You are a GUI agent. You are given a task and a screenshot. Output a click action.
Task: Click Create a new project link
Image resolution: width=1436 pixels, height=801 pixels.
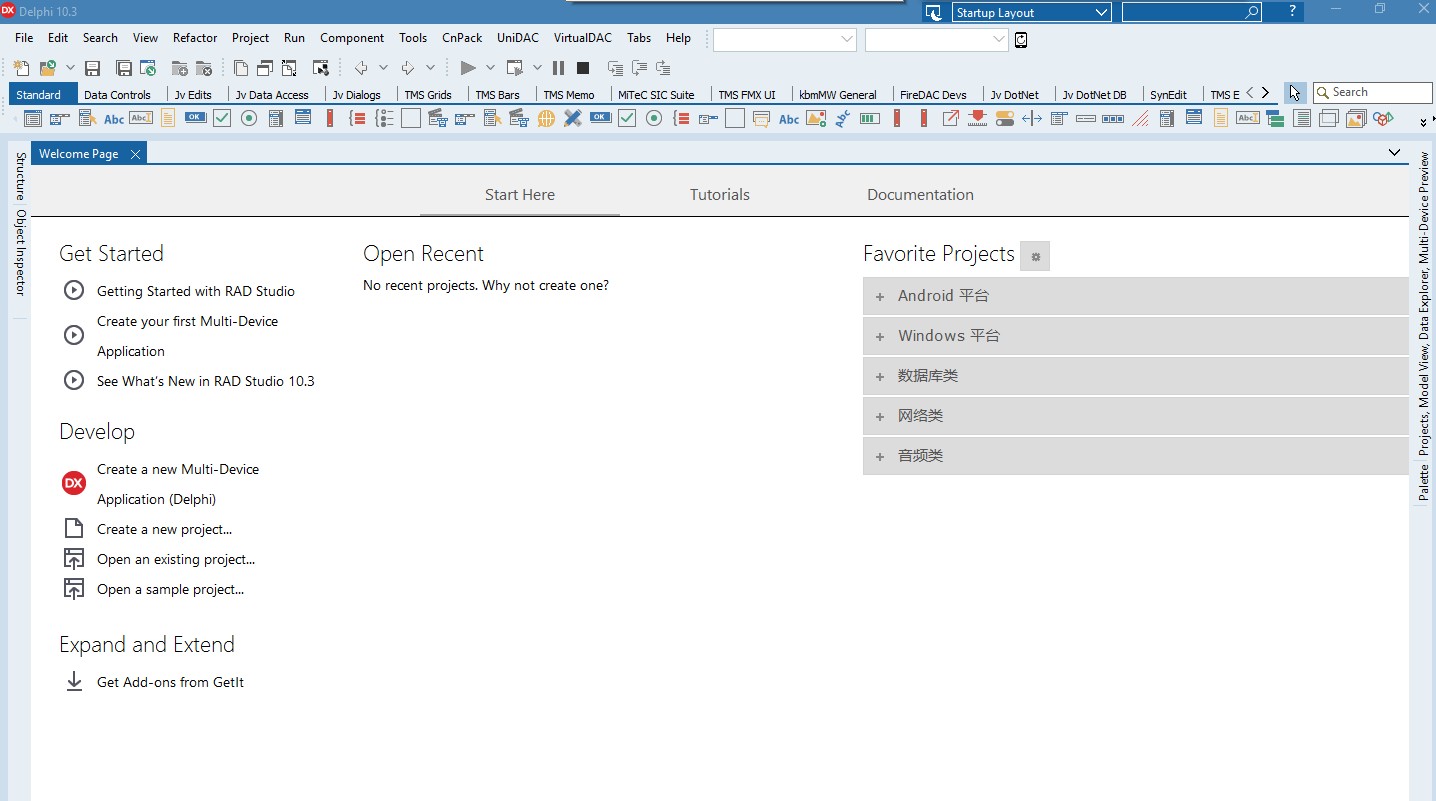click(x=164, y=529)
